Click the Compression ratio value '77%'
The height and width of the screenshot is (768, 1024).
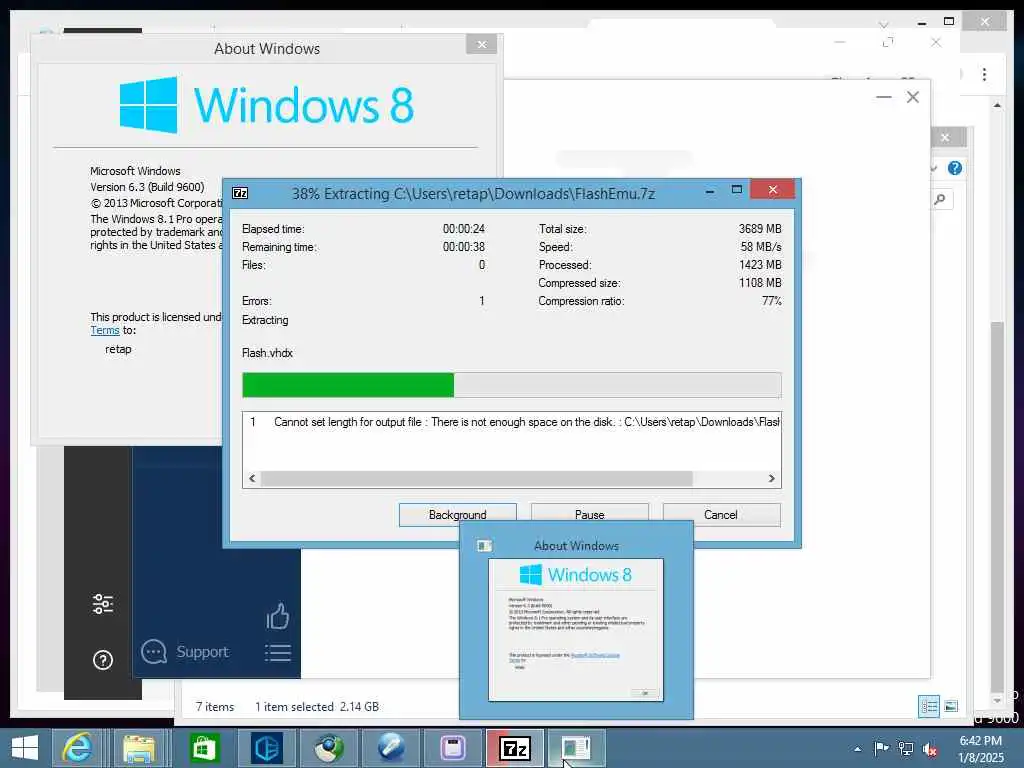[x=772, y=301]
